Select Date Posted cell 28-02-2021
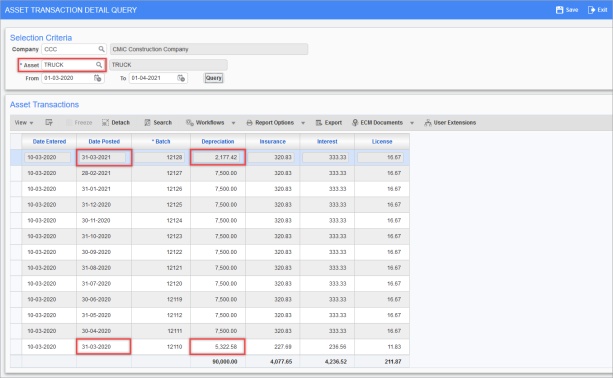613x378 pixels. click(104, 173)
